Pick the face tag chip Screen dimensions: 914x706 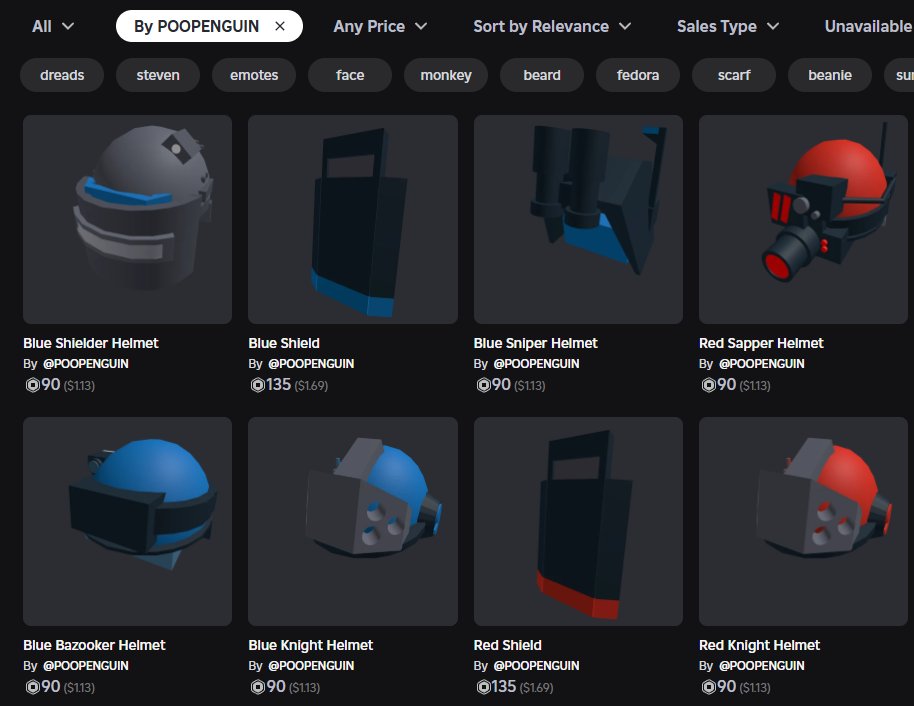(350, 75)
